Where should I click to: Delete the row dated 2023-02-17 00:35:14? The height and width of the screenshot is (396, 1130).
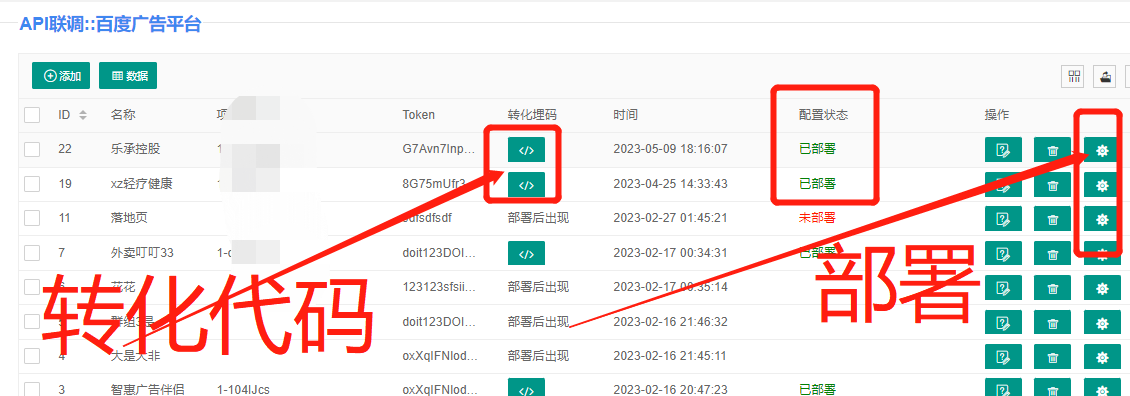[x=1052, y=288]
